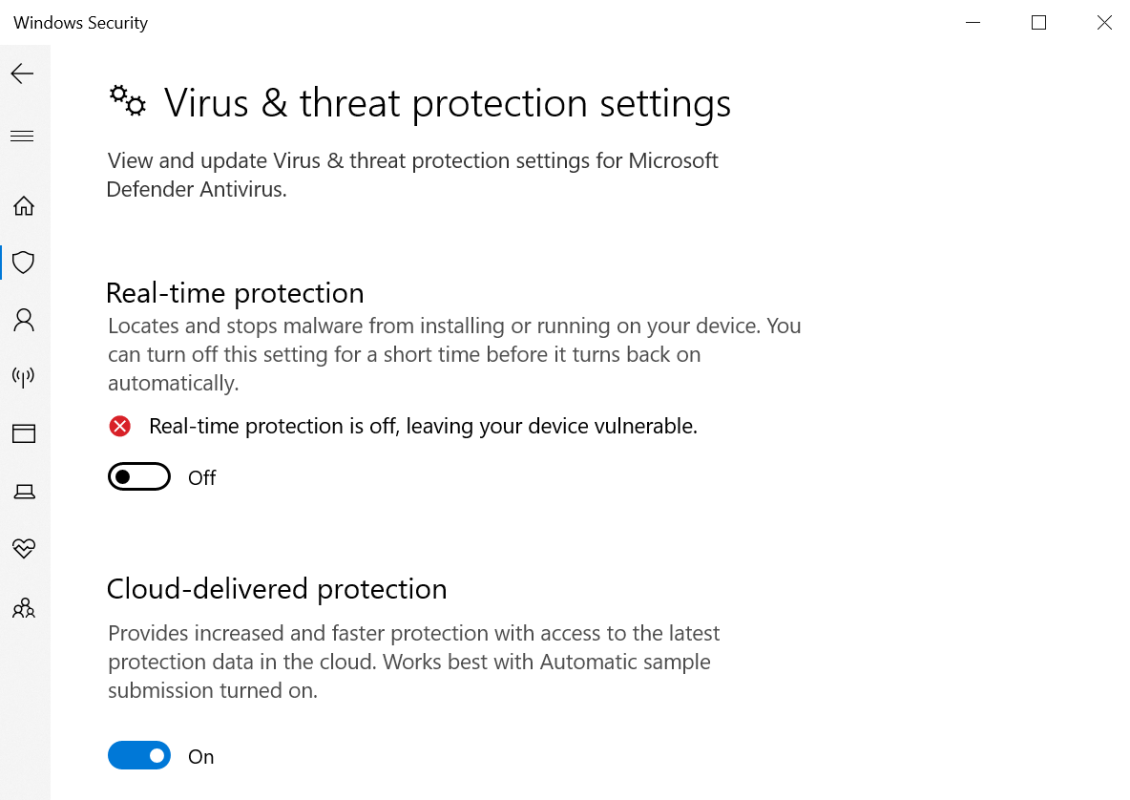Open Device performance & health heart icon
The image size is (1130, 800).
[x=24, y=548]
